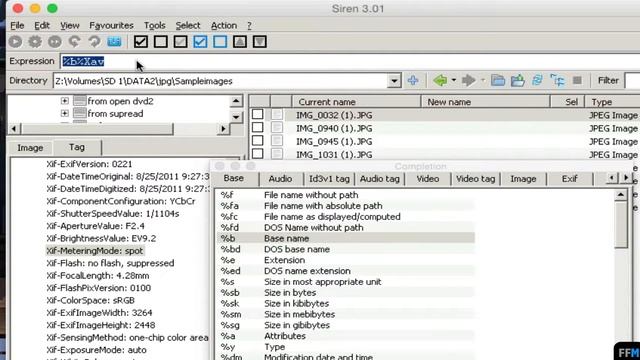This screenshot has width=640, height=360.
Task: Open the Directory path dropdown arrow
Action: click(394, 81)
